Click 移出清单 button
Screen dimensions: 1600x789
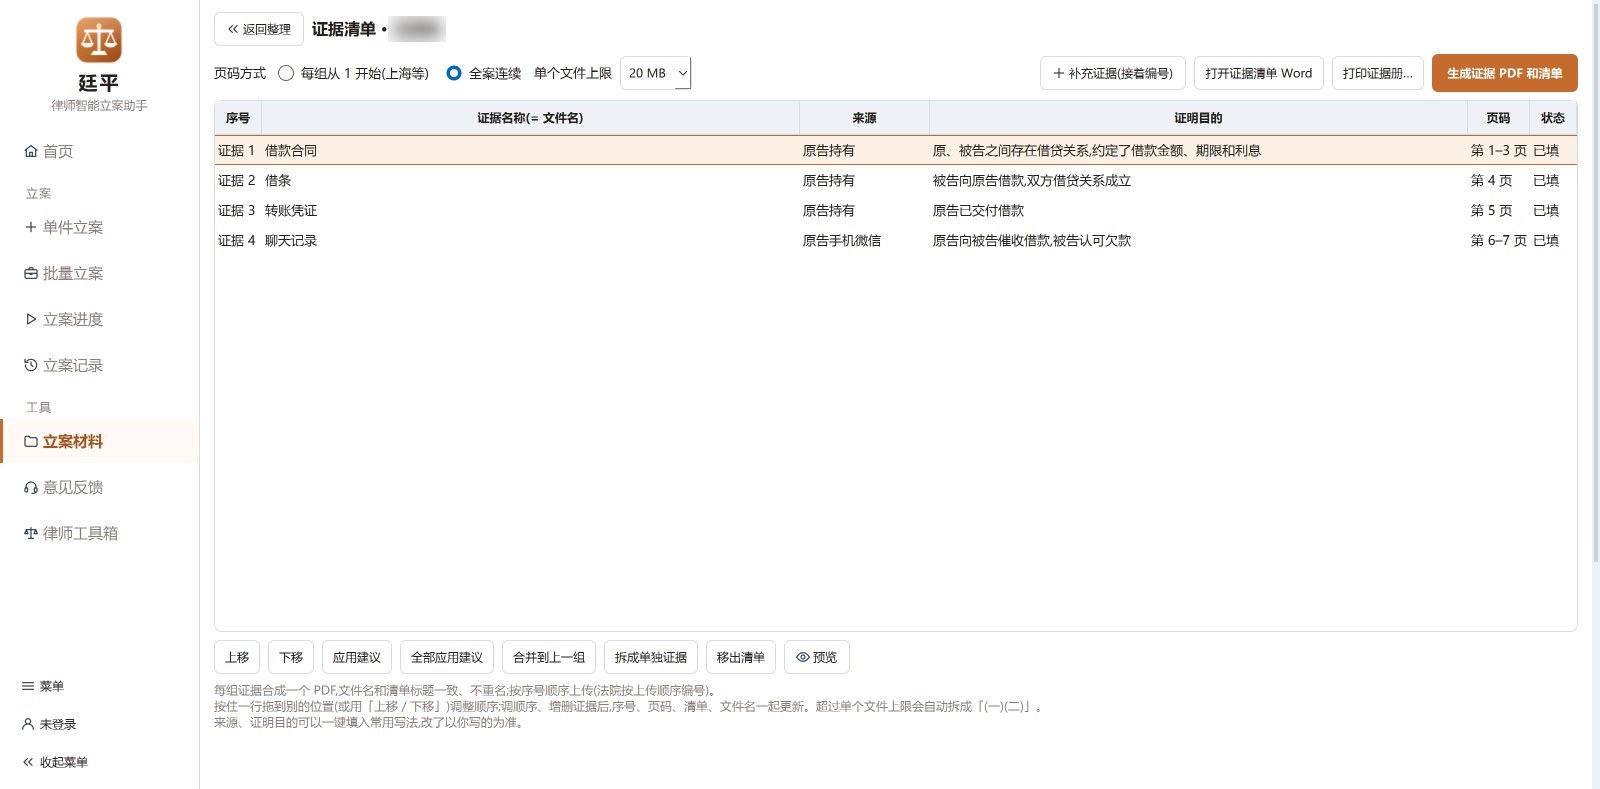[x=741, y=657]
